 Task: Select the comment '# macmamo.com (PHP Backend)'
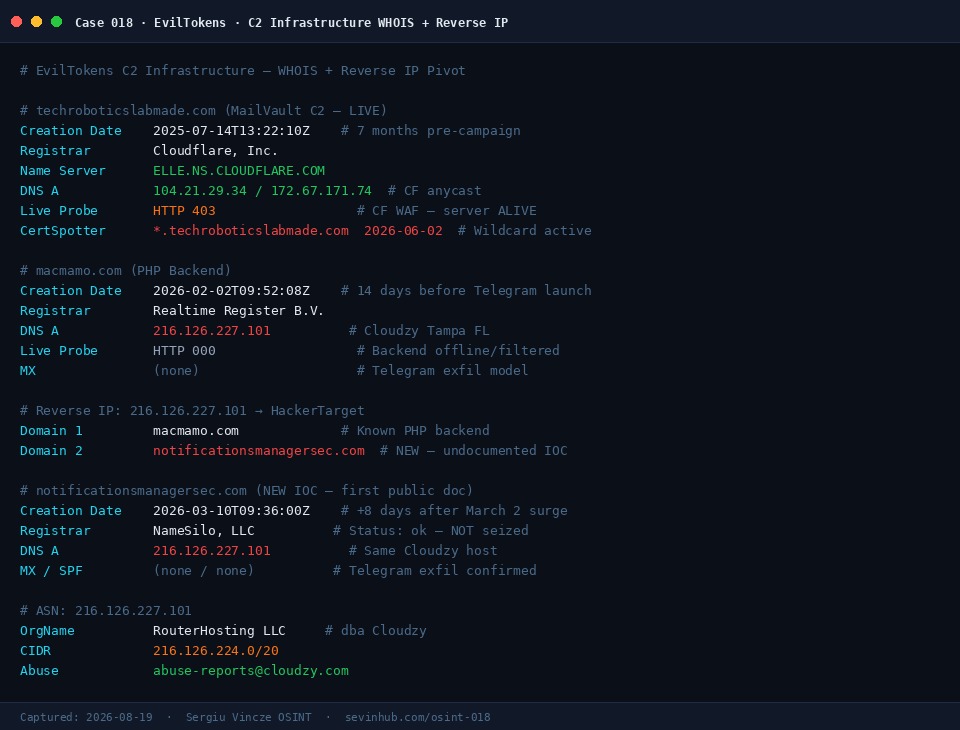tap(126, 270)
